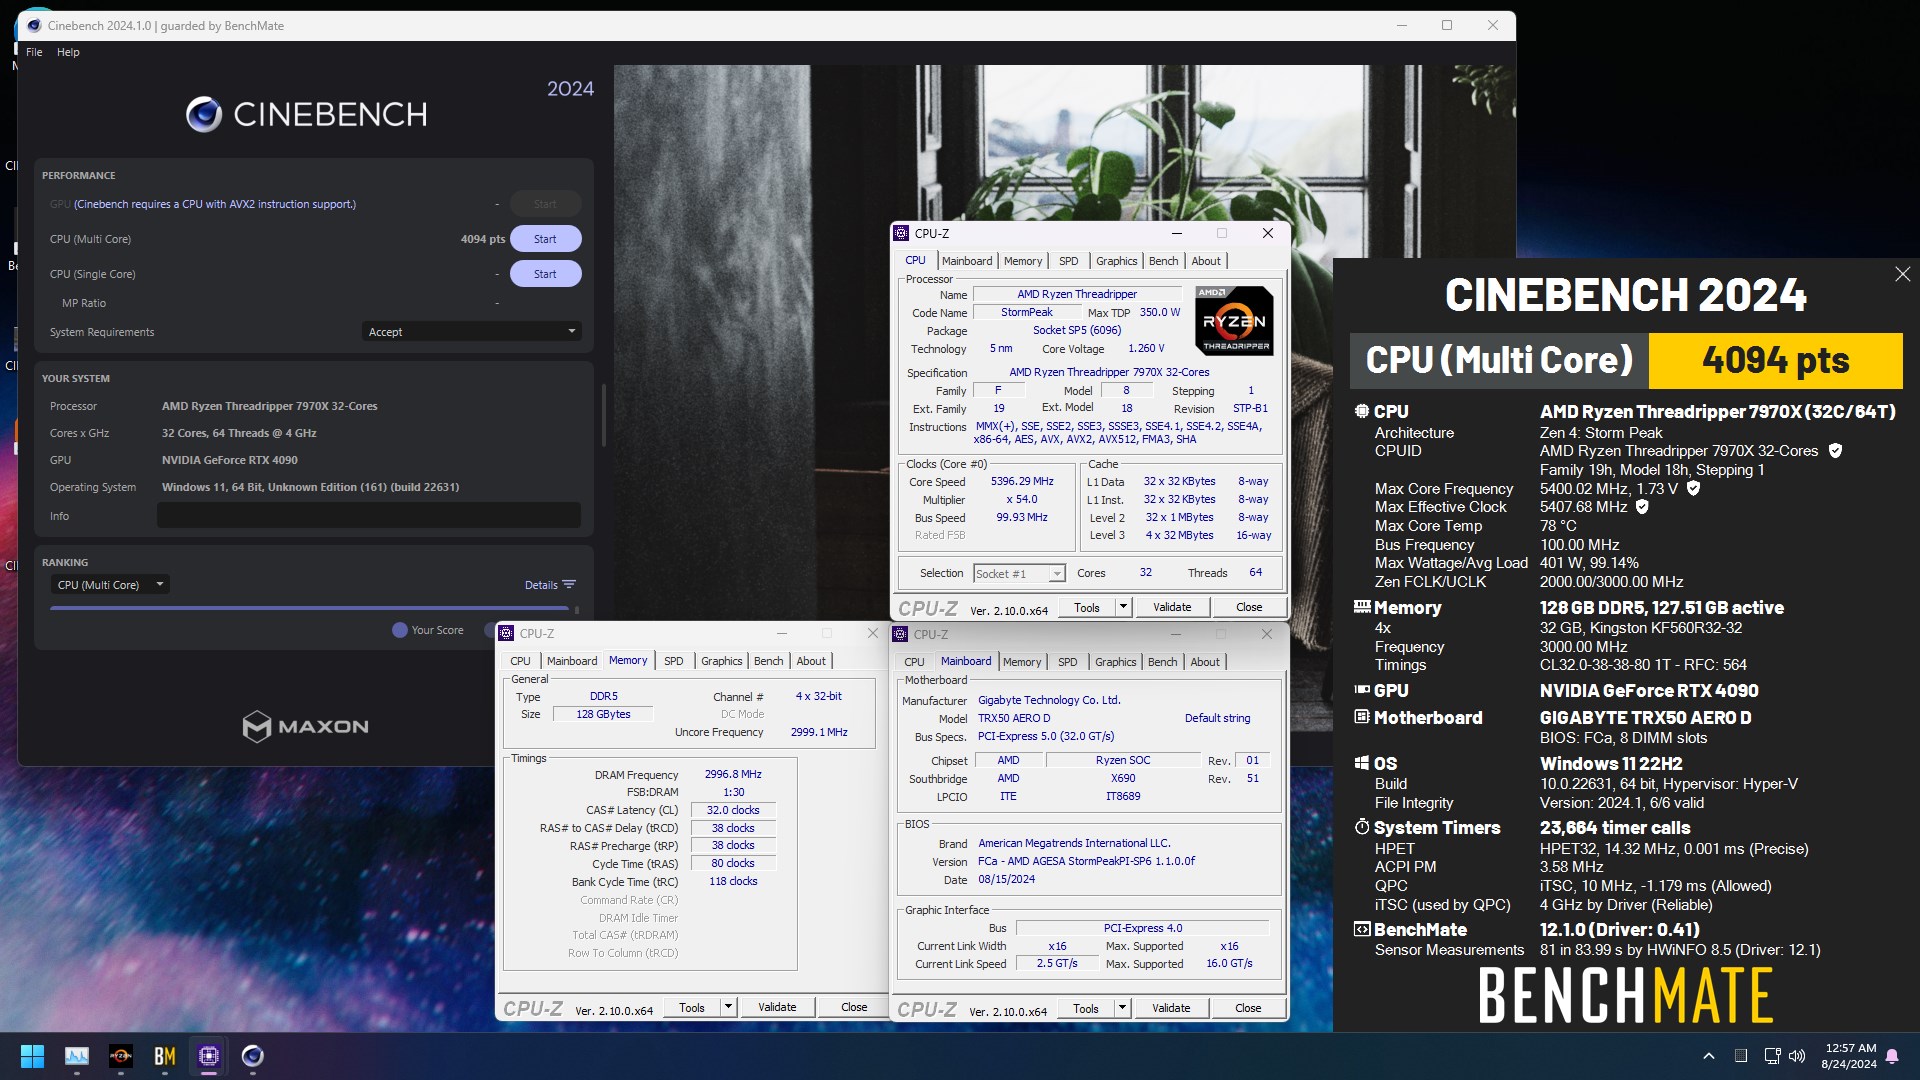Switch to Graphics tab in CPU-Z Memory window
Screen dimensions: 1920x1080
click(x=721, y=661)
